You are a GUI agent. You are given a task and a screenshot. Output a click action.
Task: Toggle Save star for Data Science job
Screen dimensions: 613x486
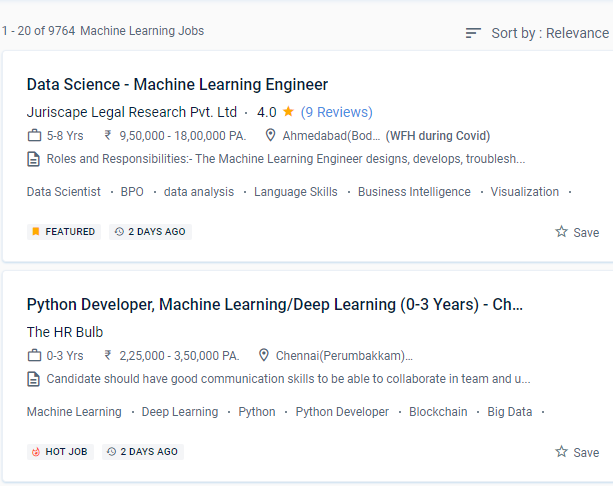(x=562, y=232)
